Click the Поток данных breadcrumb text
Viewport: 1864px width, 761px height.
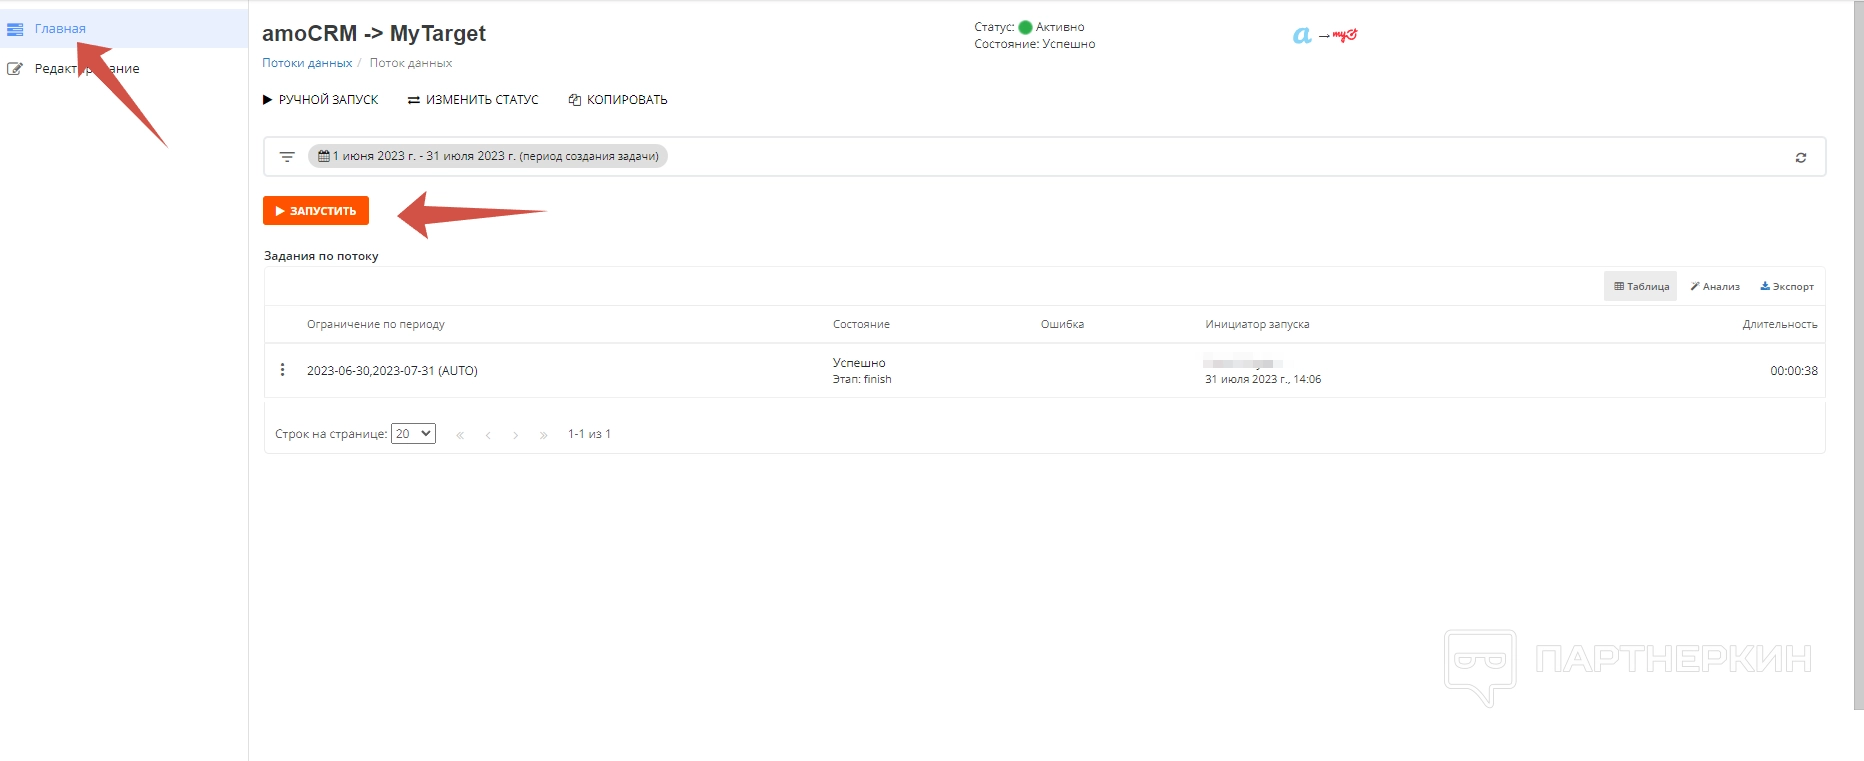pyautogui.click(x=411, y=63)
